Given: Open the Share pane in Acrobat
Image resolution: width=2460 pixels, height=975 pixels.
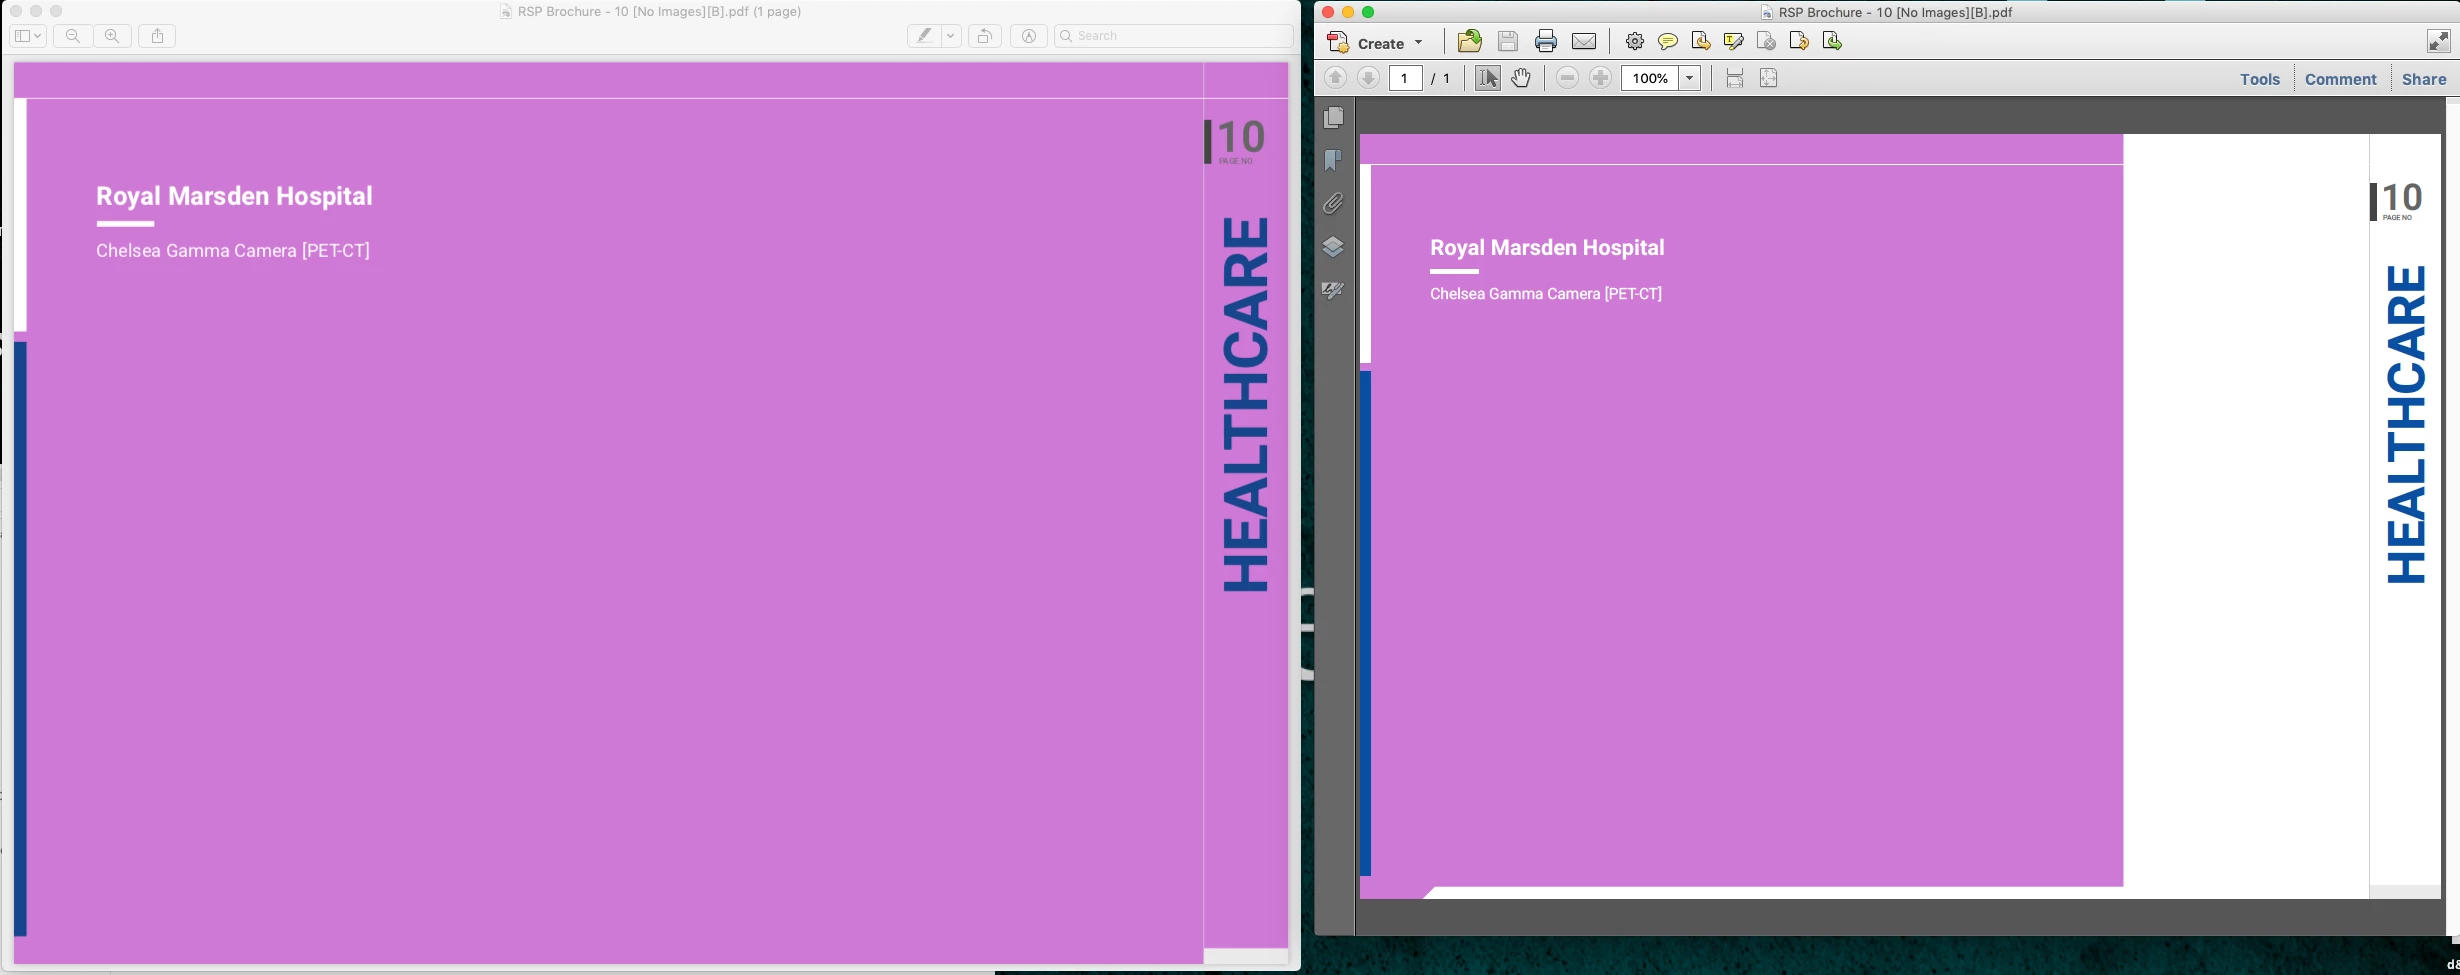Looking at the screenshot, I should (x=2424, y=79).
